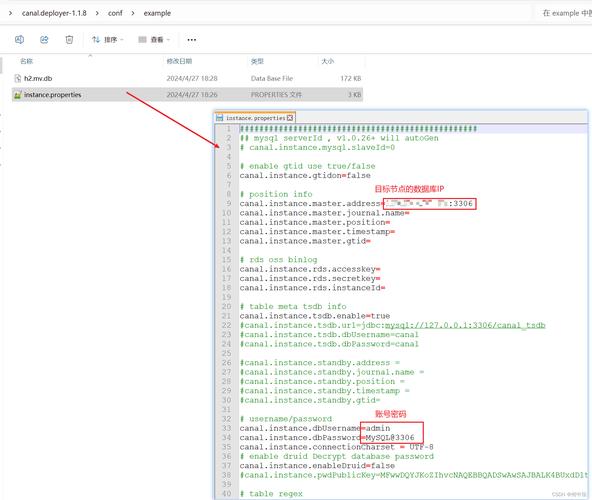
Task: Open the three-dots more options menu
Action: click(x=192, y=39)
